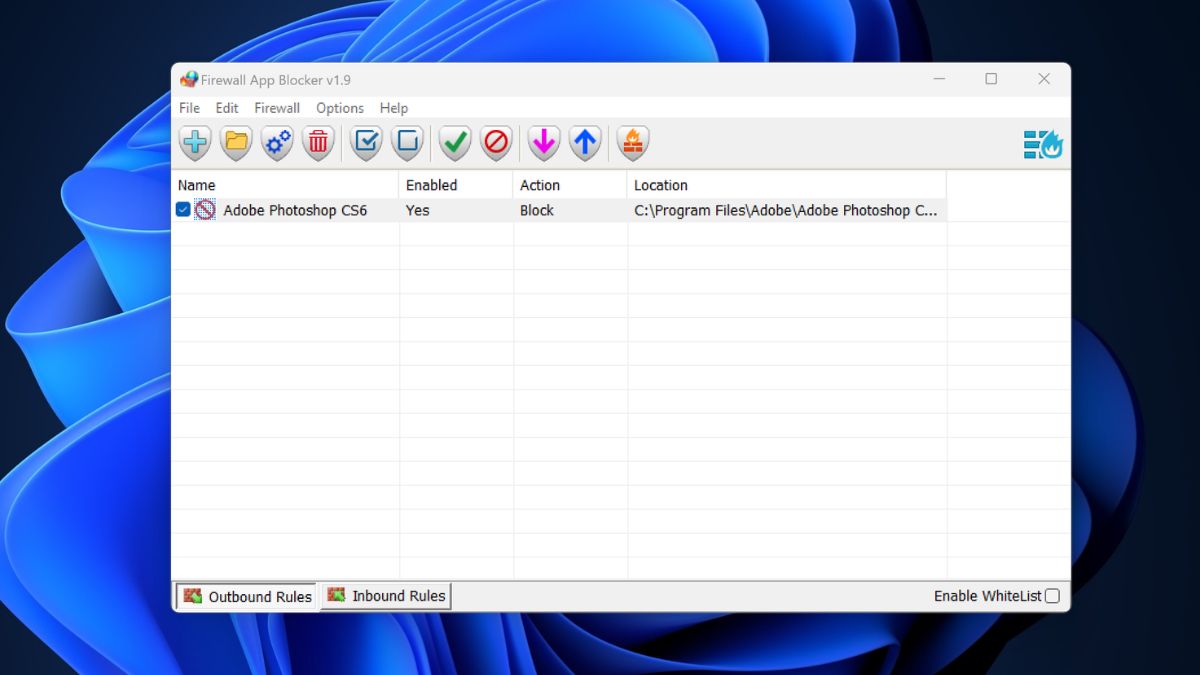1200x675 pixels.
Task: Click the blocked app icon beside Adobe Photoshop CS6
Action: [x=205, y=210]
